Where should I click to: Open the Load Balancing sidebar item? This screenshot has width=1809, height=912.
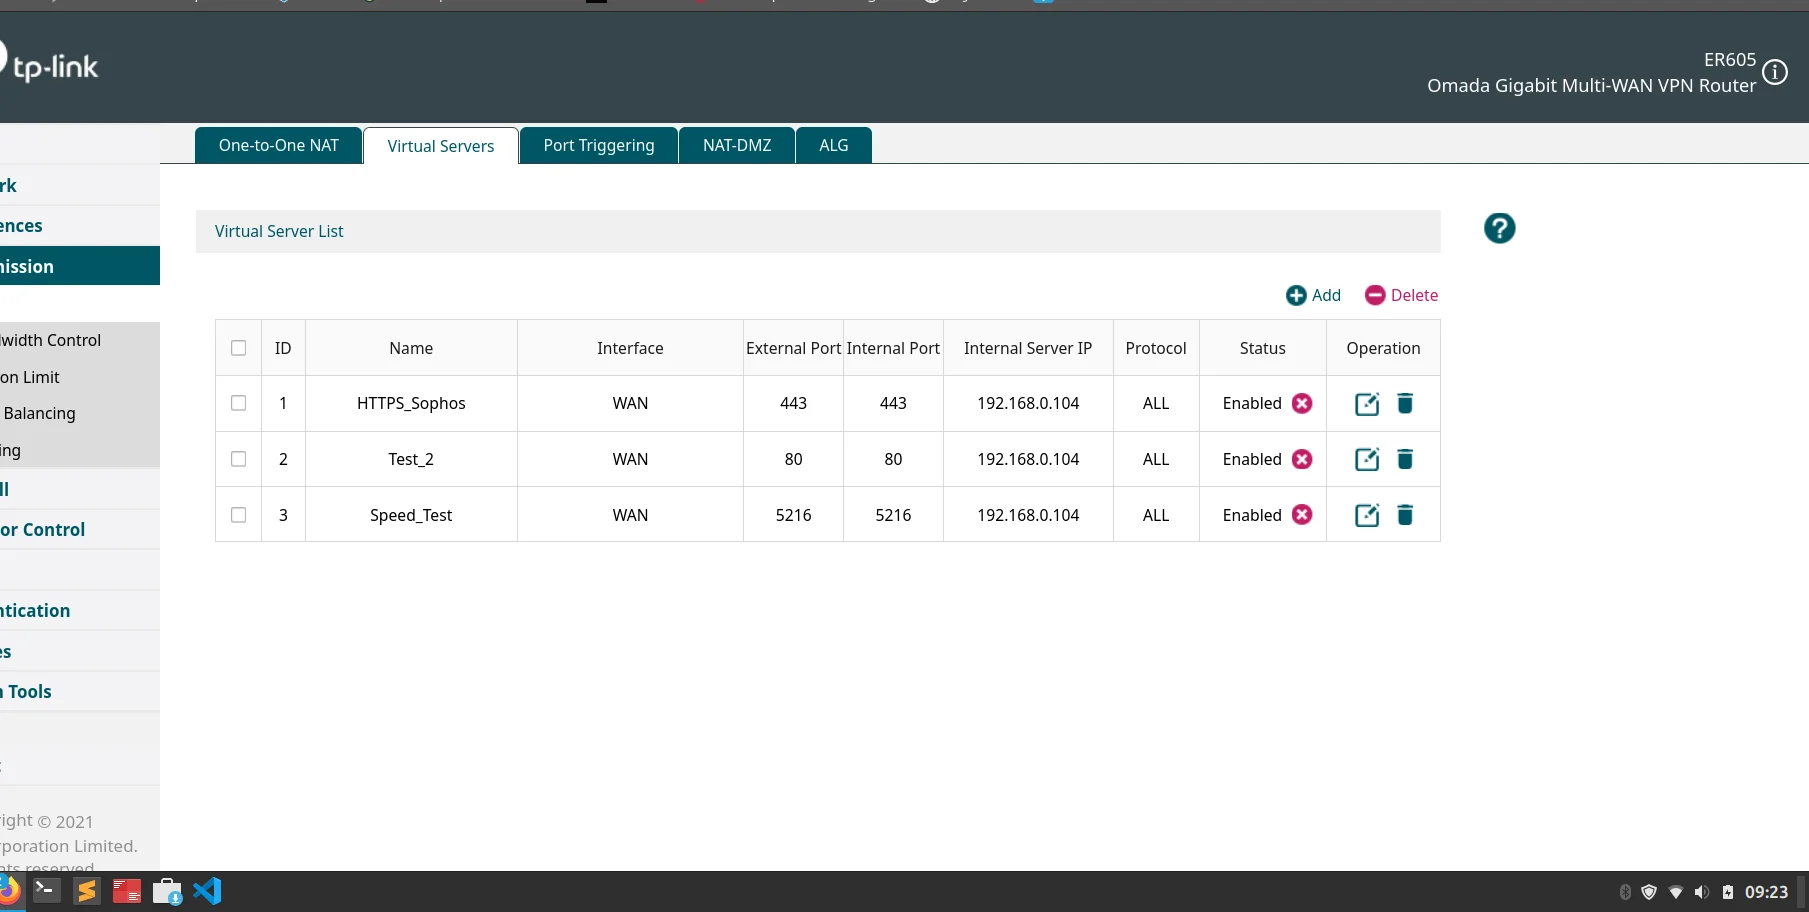tap(80, 413)
